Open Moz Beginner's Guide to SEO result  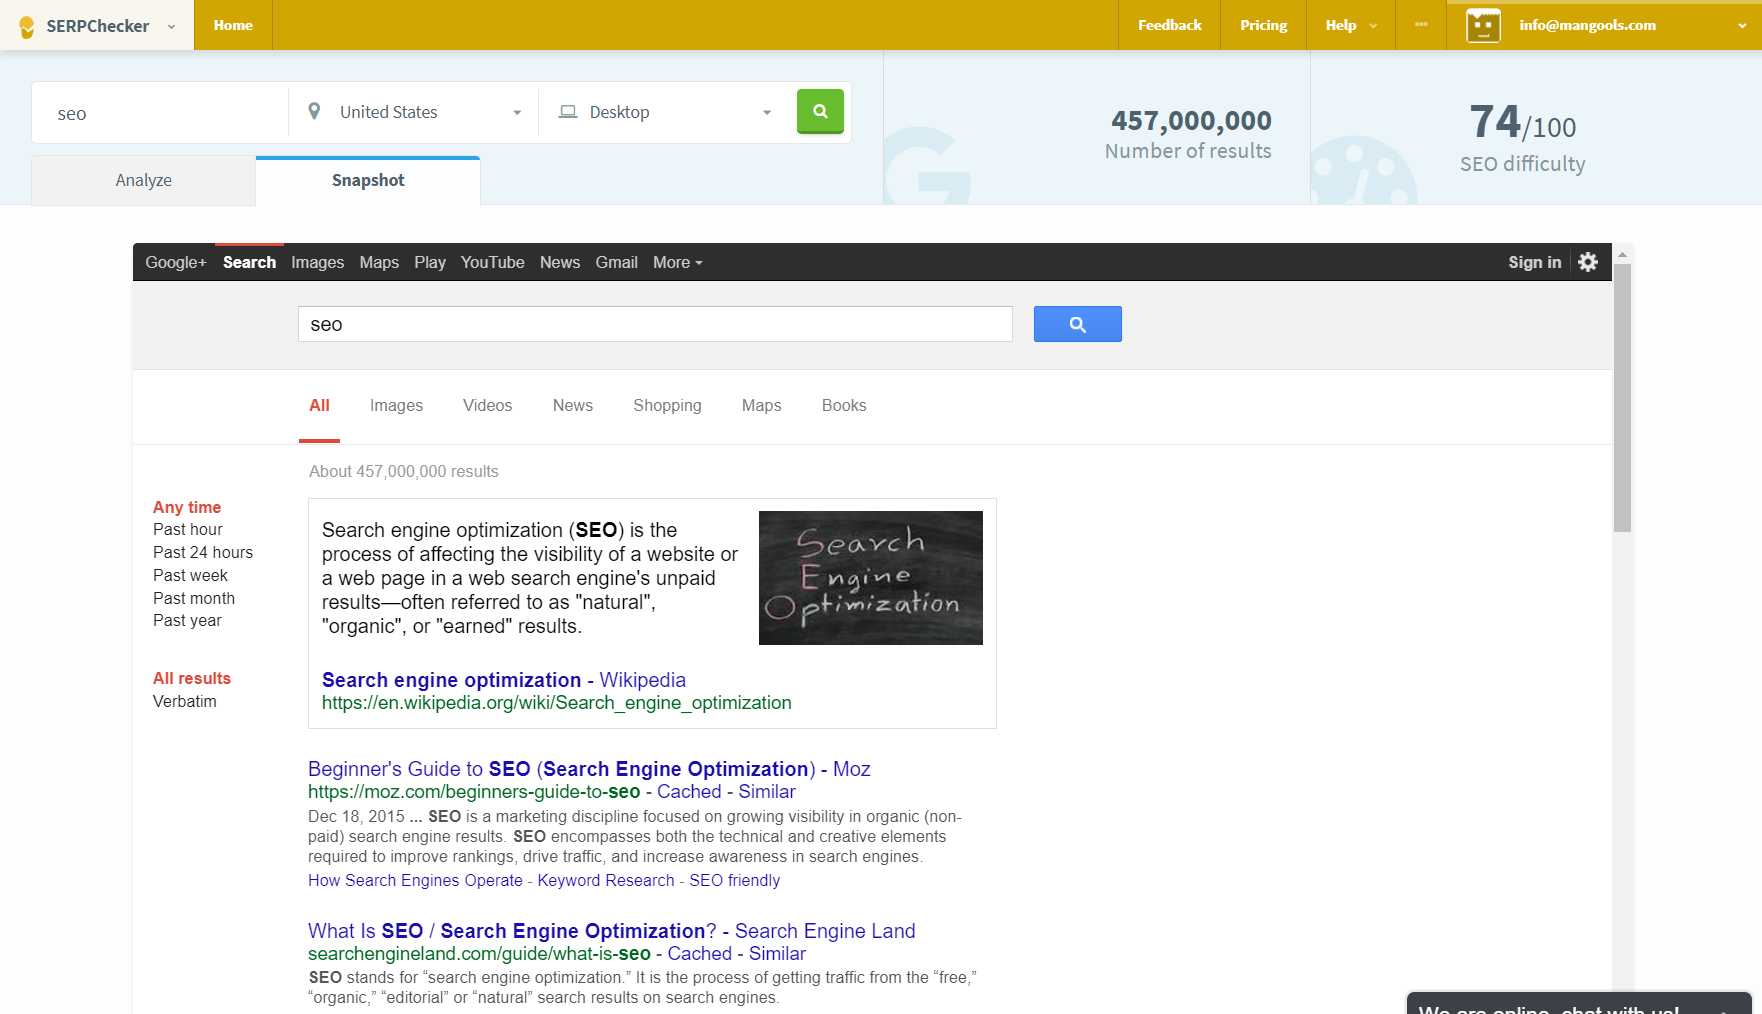[x=589, y=769]
